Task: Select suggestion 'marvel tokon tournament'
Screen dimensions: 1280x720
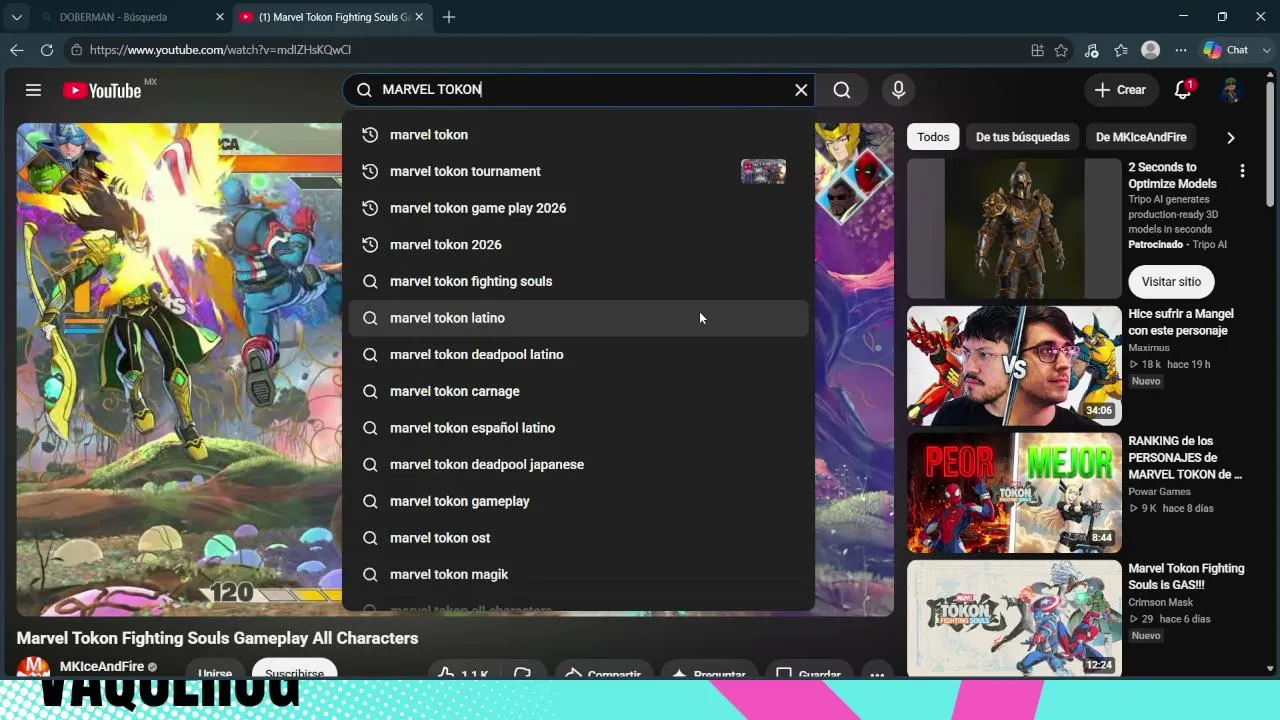Action: pos(579,171)
